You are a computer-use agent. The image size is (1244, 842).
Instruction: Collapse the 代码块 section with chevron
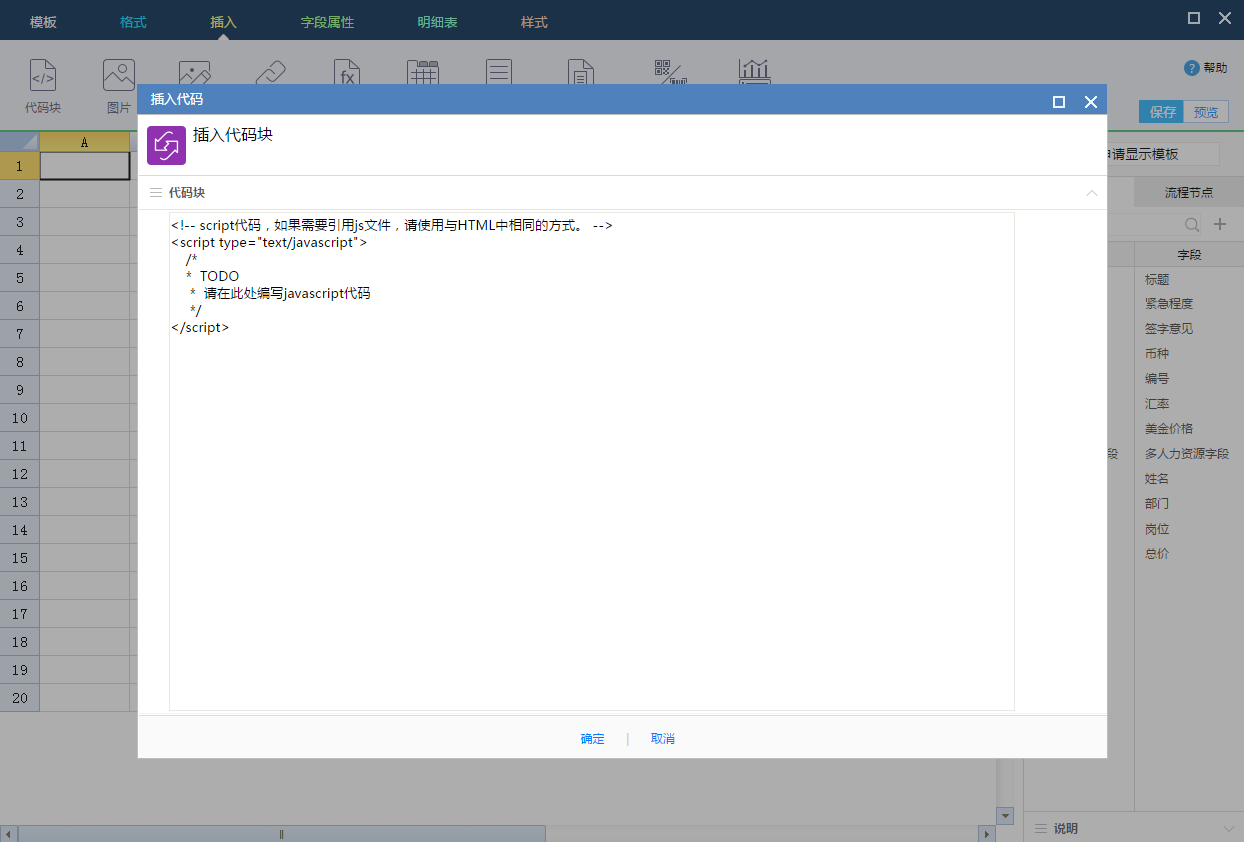[1091, 193]
